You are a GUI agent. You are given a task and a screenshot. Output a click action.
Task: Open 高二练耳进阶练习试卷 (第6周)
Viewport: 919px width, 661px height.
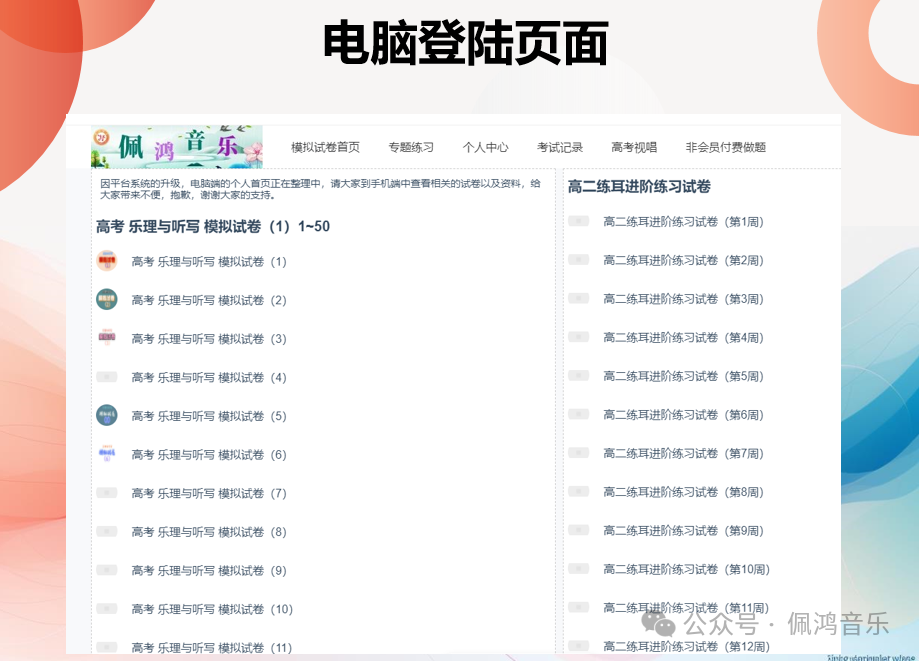pyautogui.click(x=683, y=415)
